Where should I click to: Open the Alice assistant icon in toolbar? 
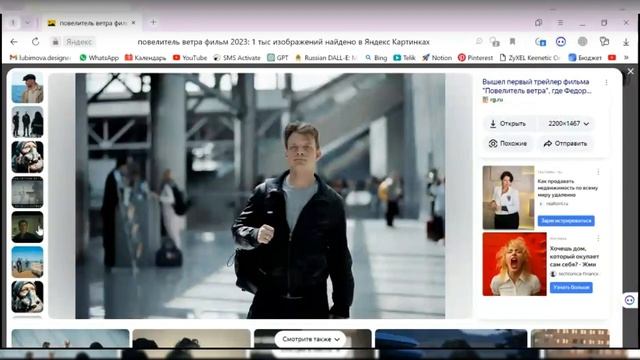pos(561,42)
